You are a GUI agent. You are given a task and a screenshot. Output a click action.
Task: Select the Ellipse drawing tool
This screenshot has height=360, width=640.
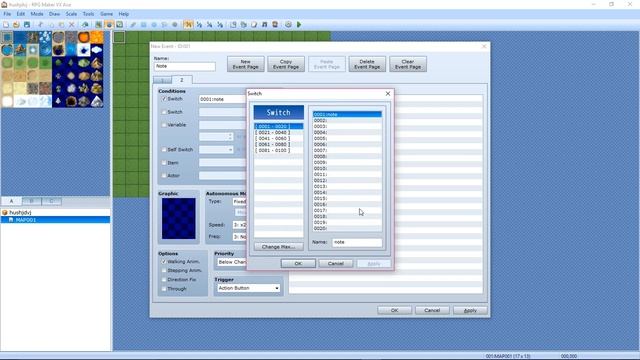tap(154, 25)
